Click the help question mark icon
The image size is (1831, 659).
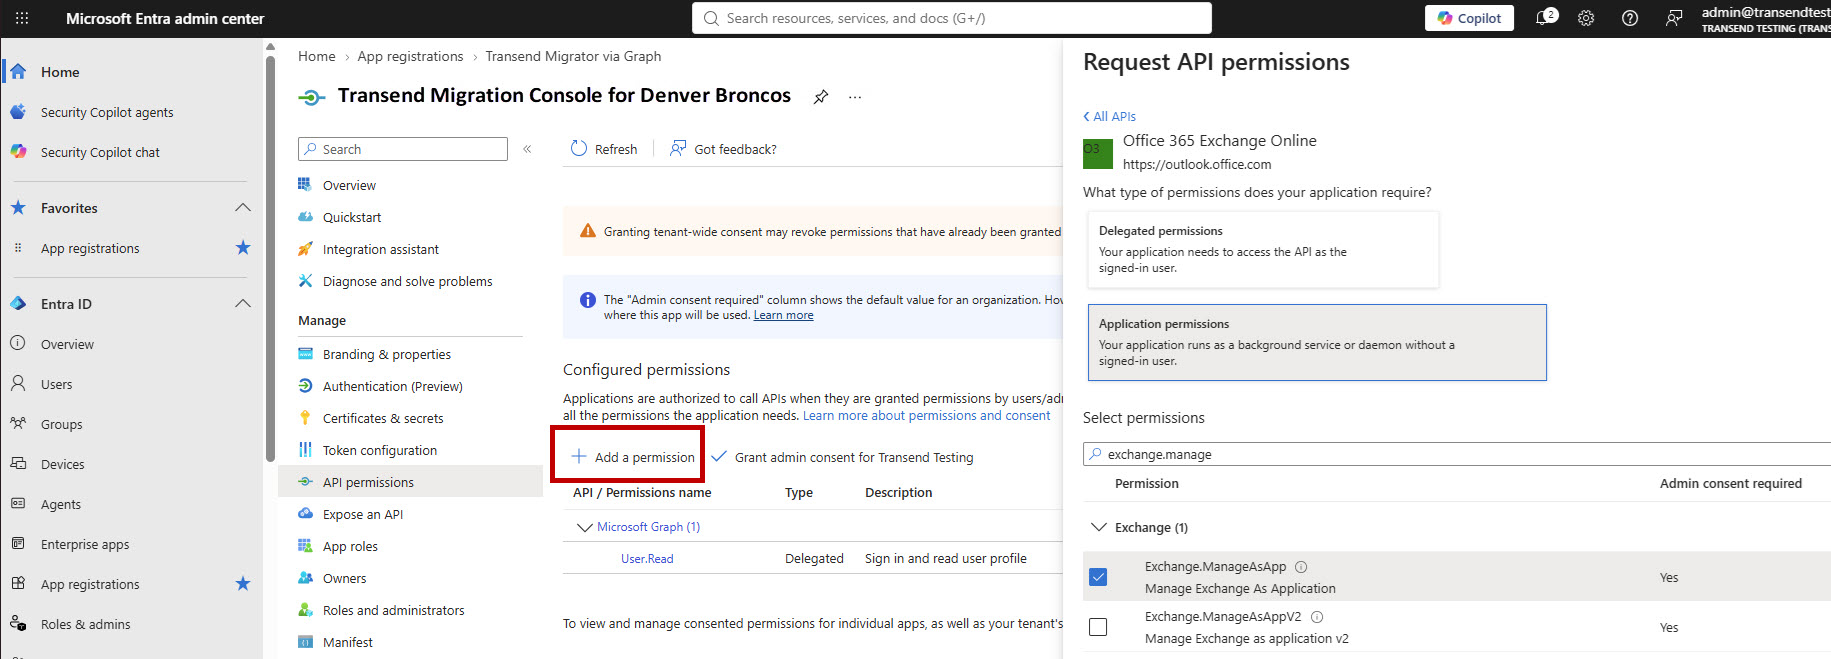point(1630,18)
